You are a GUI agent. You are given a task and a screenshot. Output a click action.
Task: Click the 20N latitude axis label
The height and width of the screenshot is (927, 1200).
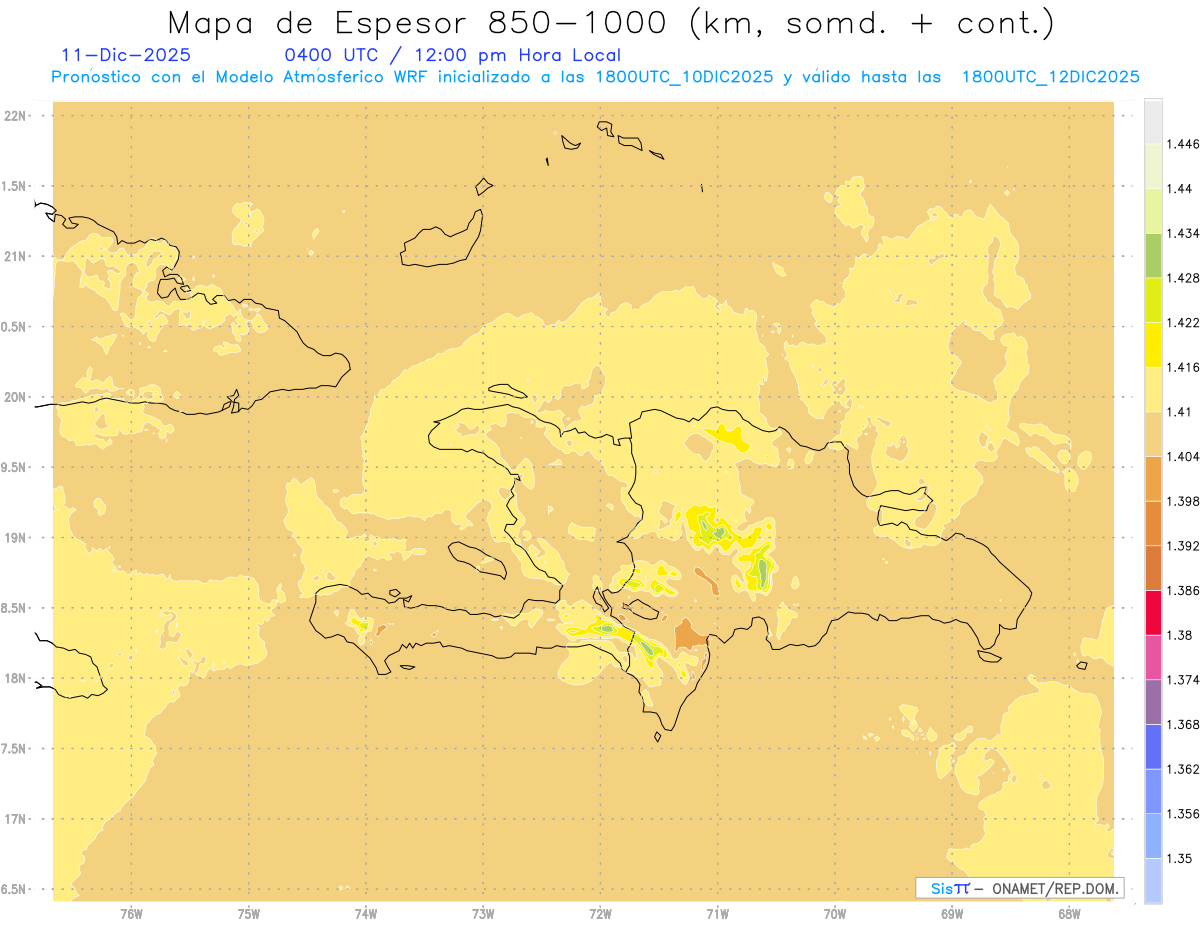click(x=15, y=397)
